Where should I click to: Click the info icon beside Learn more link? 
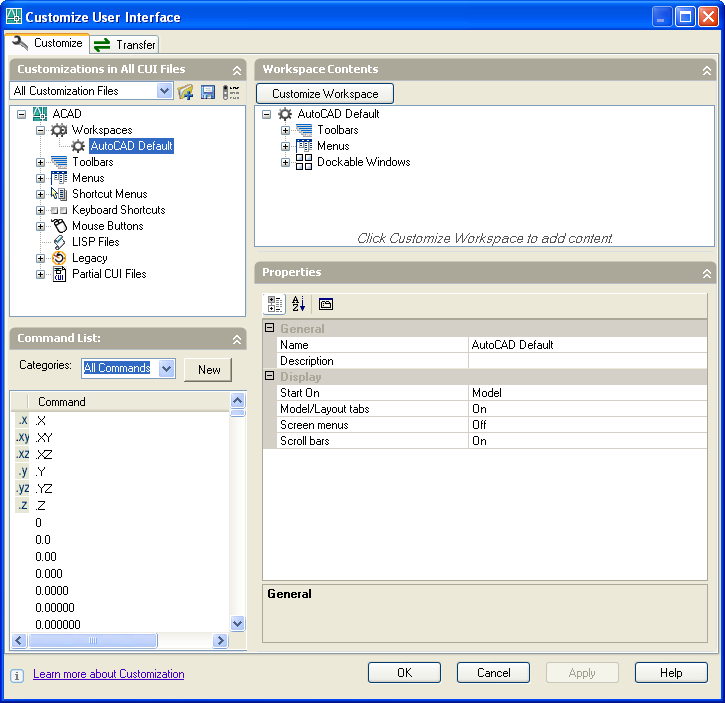pos(17,675)
